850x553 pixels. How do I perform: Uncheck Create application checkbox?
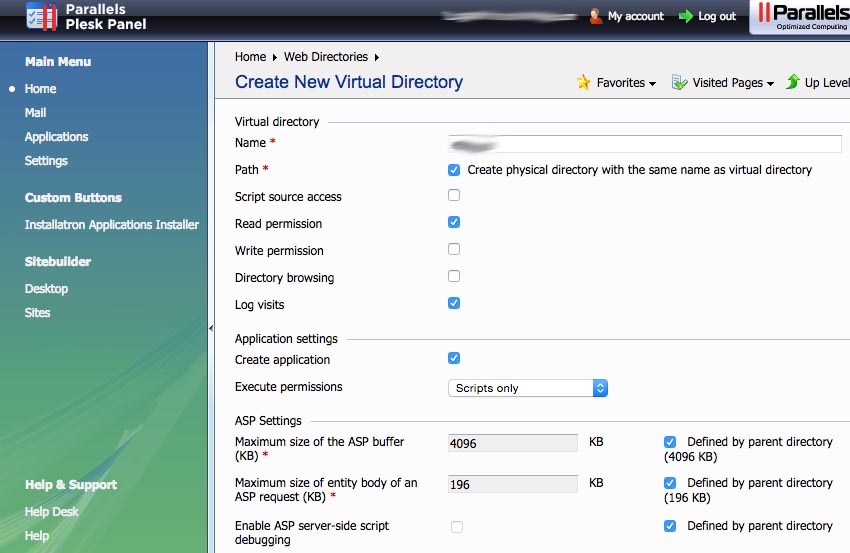(x=454, y=358)
